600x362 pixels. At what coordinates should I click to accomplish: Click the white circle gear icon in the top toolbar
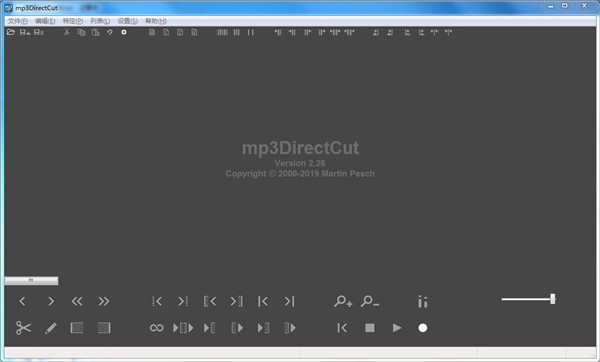124,33
